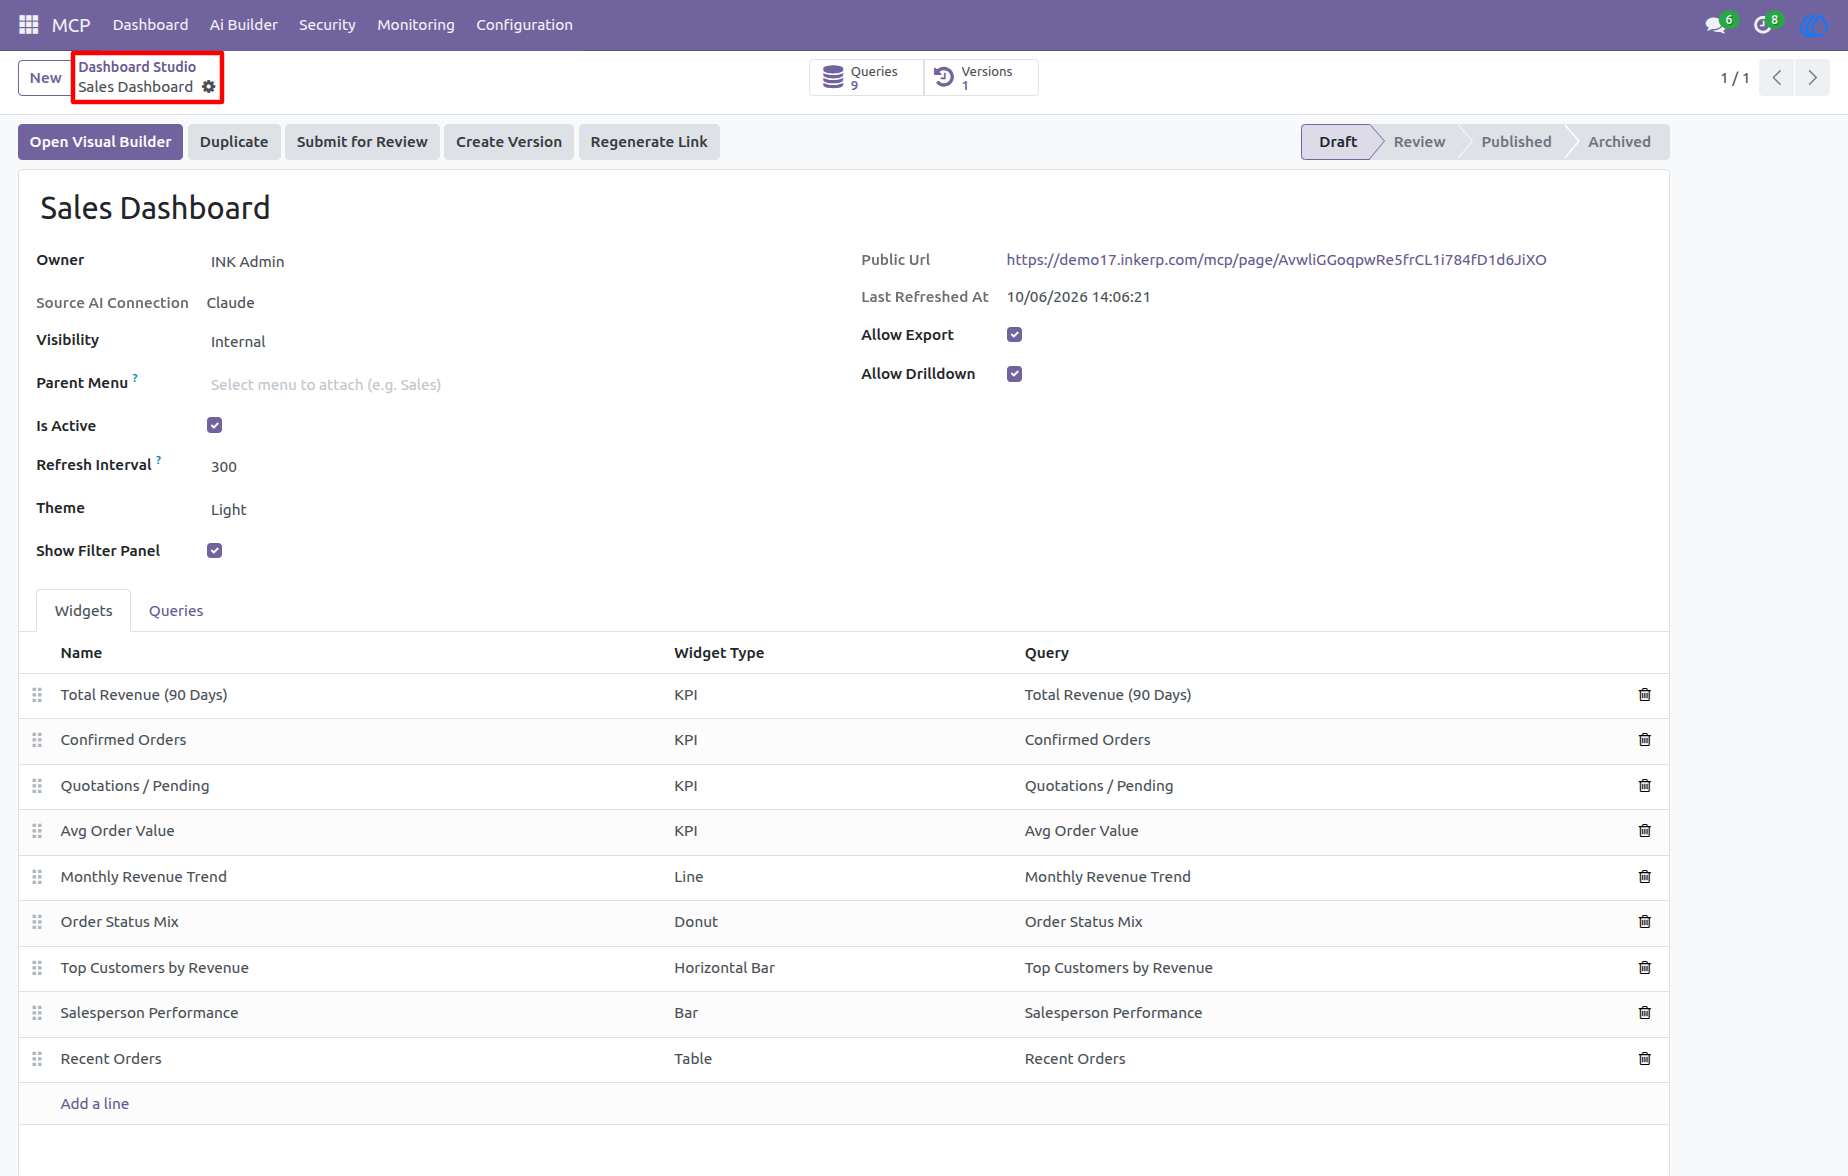Click the Open Visual Builder button
This screenshot has height=1176, width=1848.
click(x=100, y=142)
